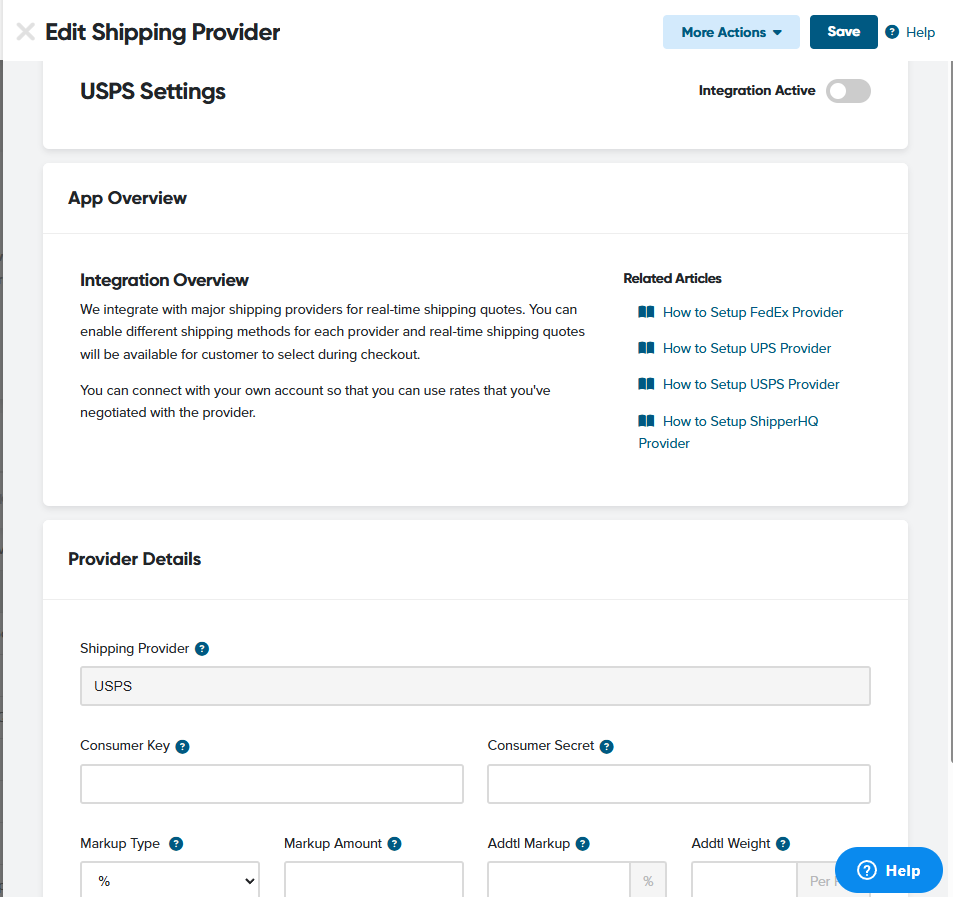Expand the Markup Type percent dropdown
Viewport: 953px width, 897px height.
(170, 881)
